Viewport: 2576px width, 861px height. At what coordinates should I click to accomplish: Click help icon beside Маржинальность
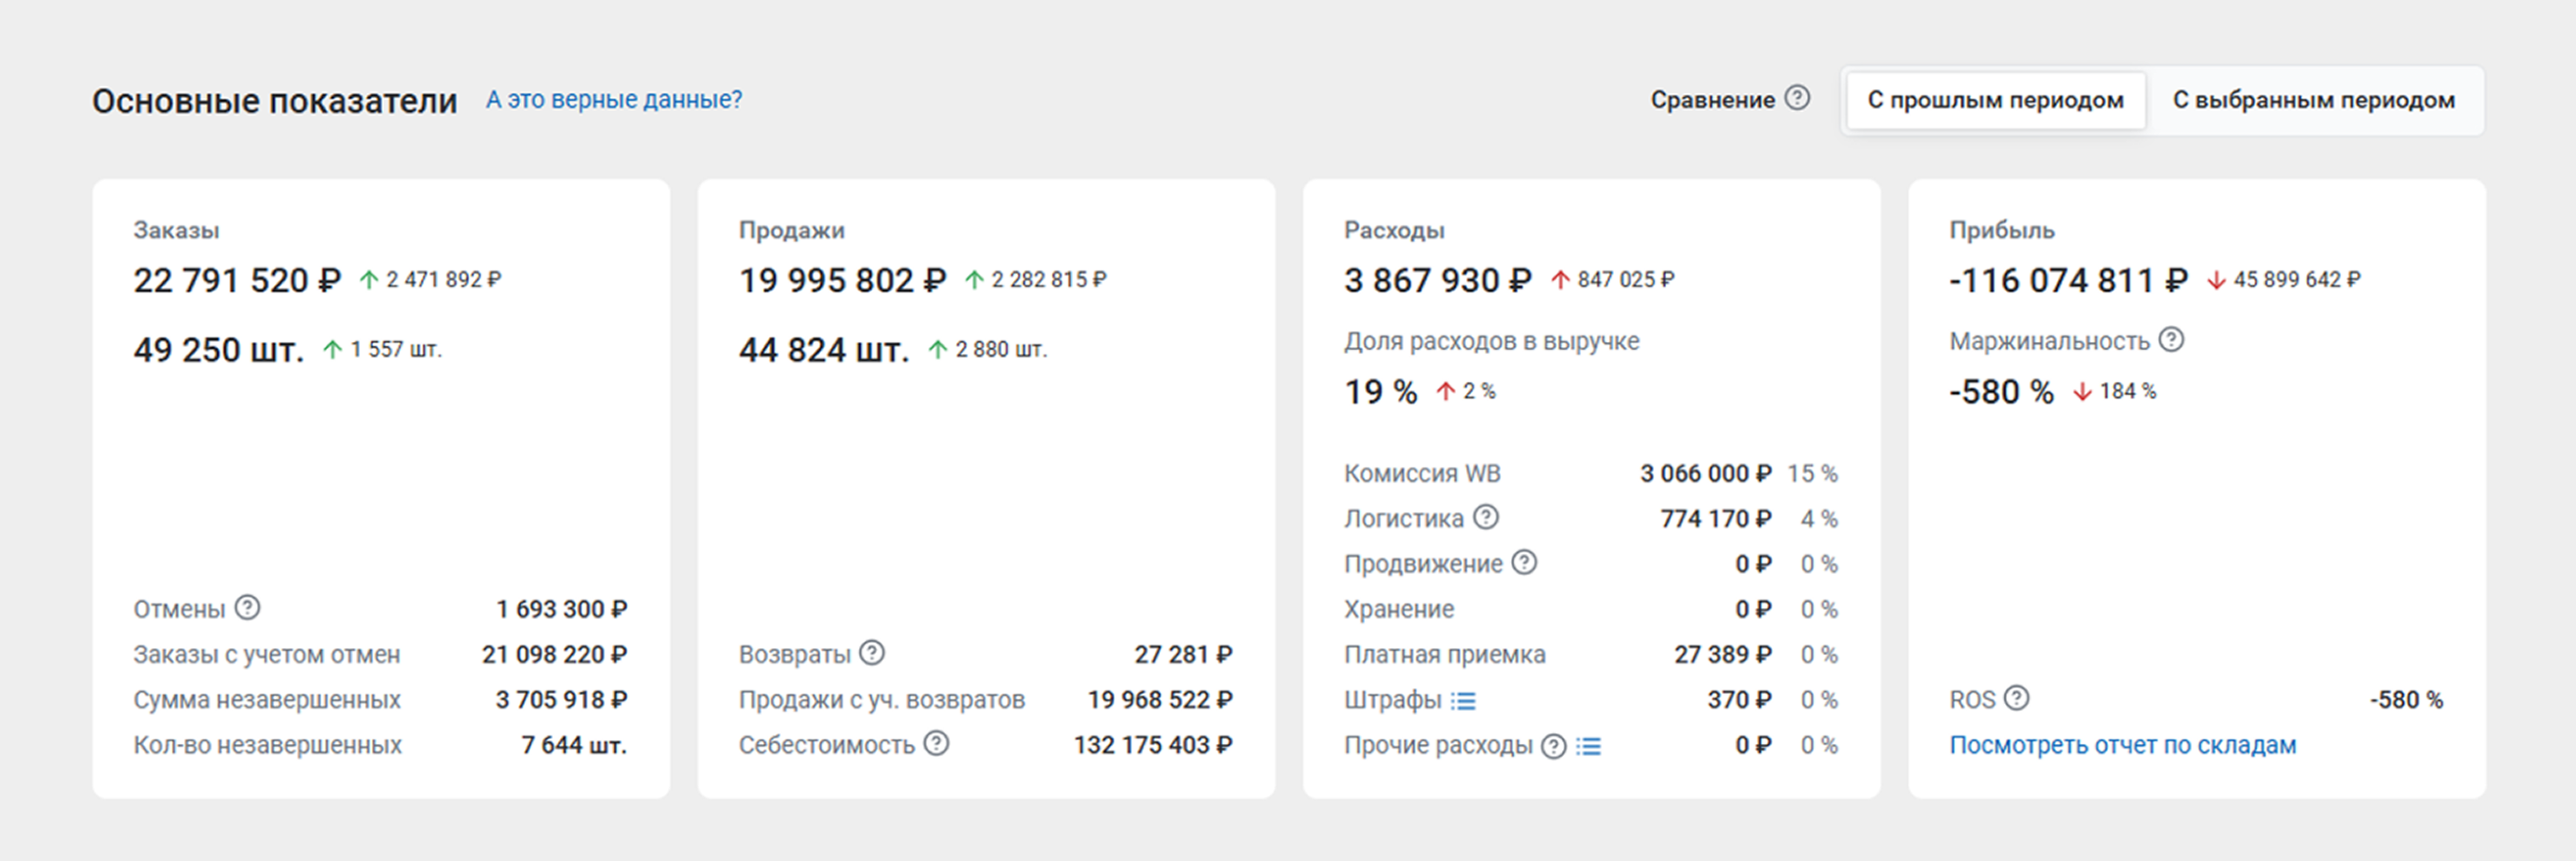click(2171, 340)
